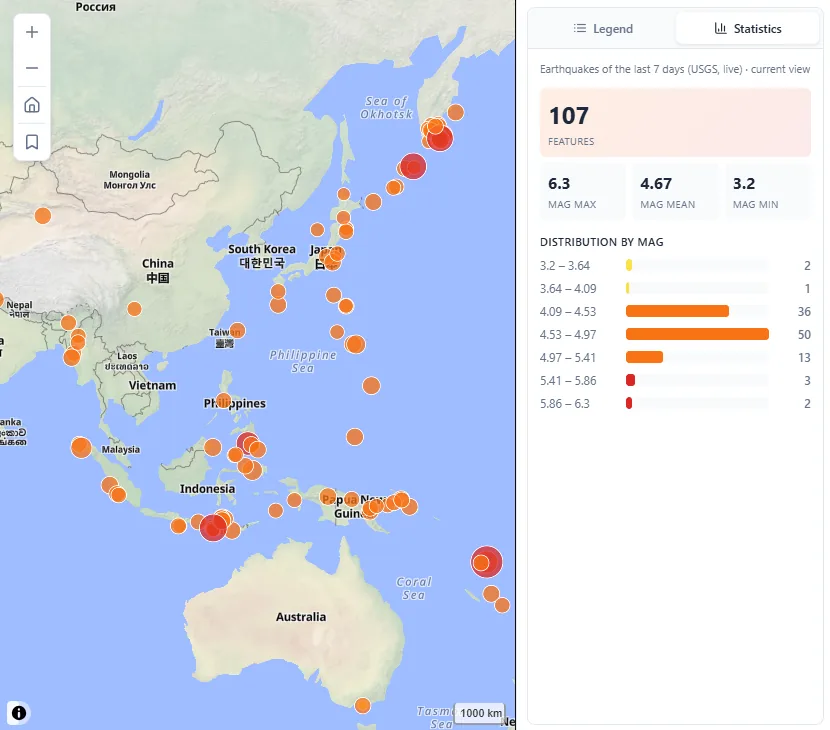
Task: Click the Philippine Sea label
Action: click(302, 361)
